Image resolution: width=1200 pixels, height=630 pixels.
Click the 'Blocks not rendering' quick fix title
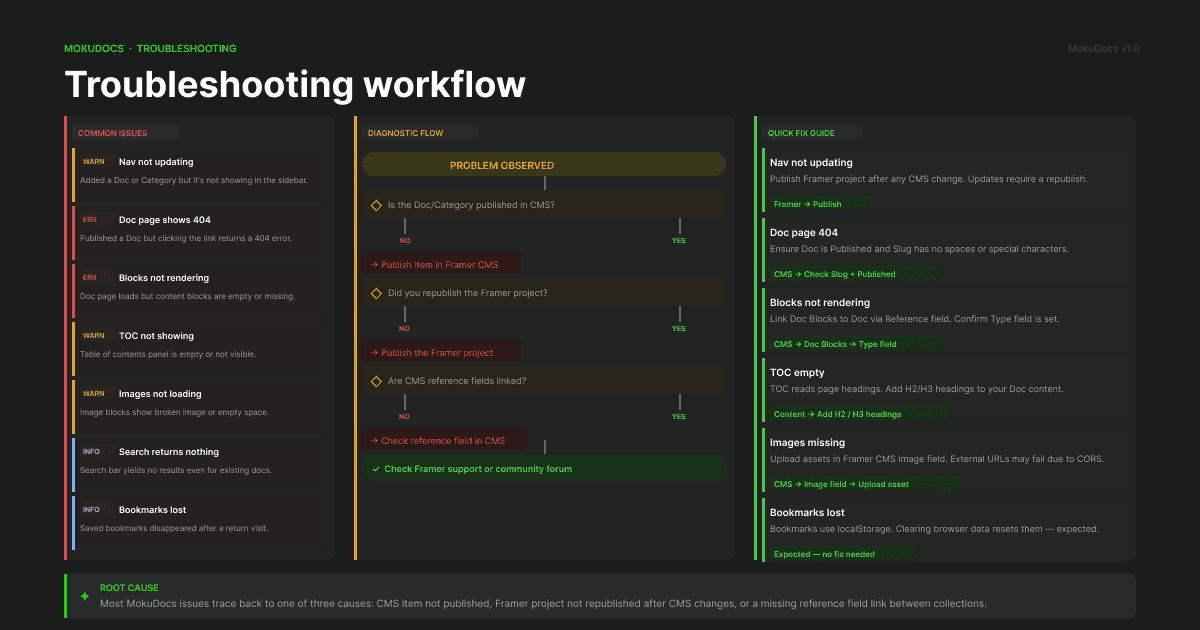pyautogui.click(x=820, y=302)
